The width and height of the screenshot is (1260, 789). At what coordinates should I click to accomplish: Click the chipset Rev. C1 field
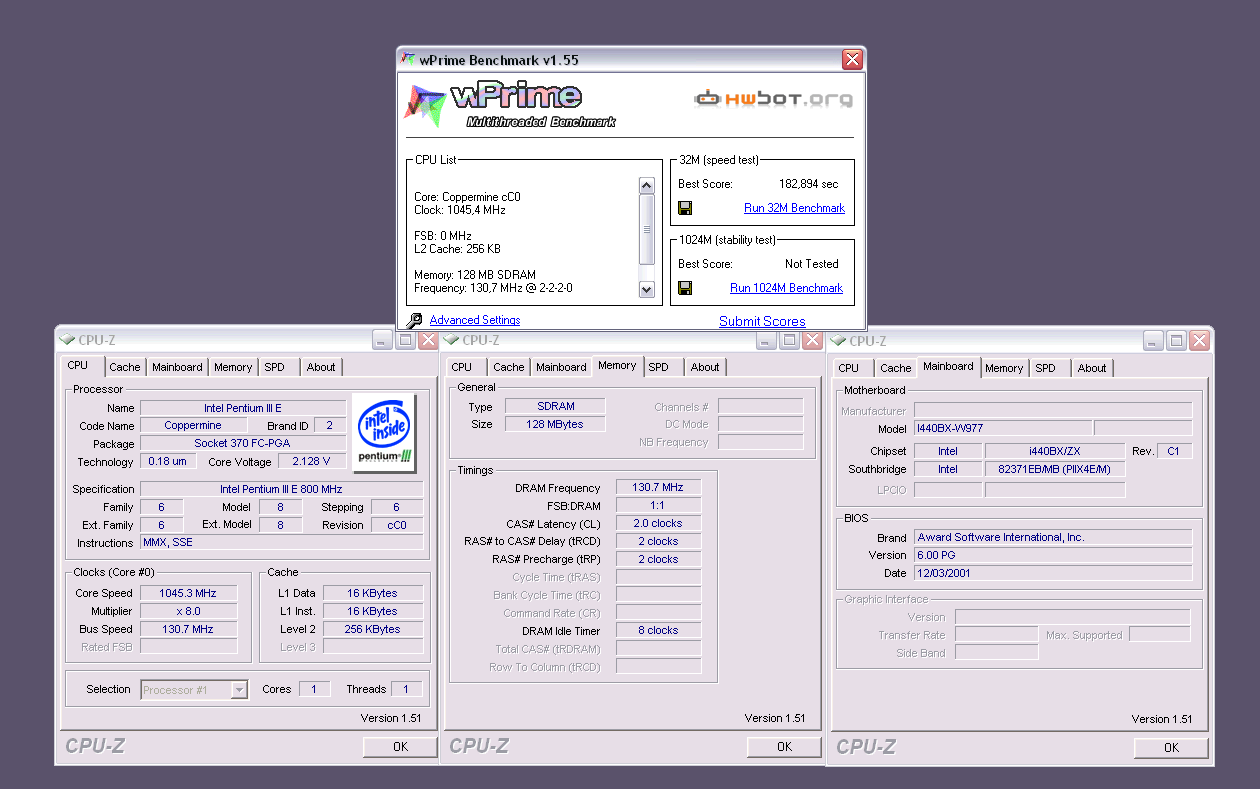[x=1173, y=451]
